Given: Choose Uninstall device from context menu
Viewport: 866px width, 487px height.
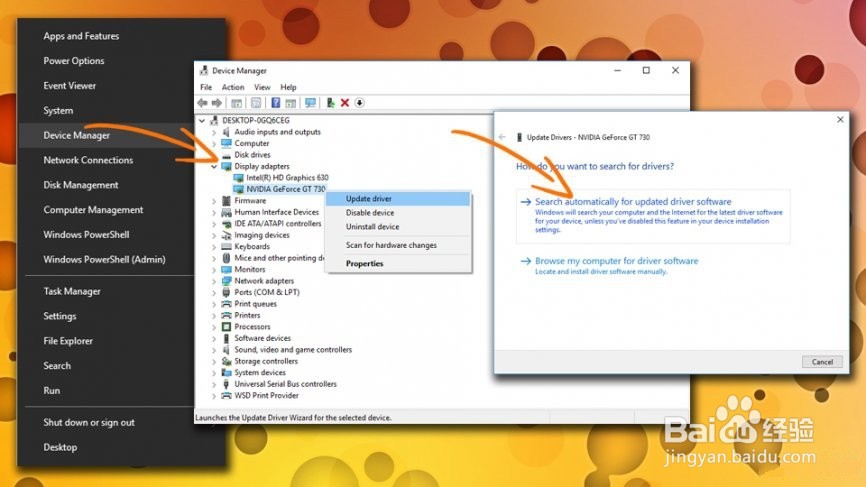Looking at the screenshot, I should (x=398, y=227).
